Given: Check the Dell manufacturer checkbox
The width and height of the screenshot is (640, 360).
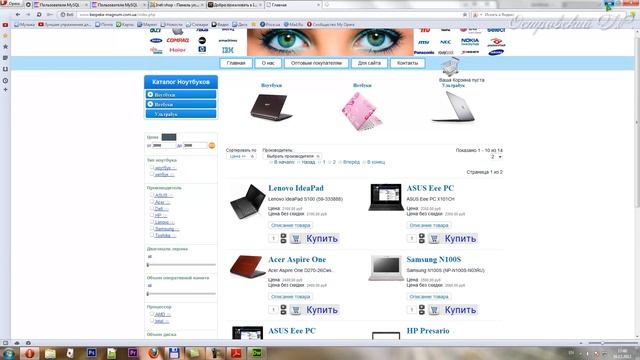Looking at the screenshot, I should [x=152, y=208].
